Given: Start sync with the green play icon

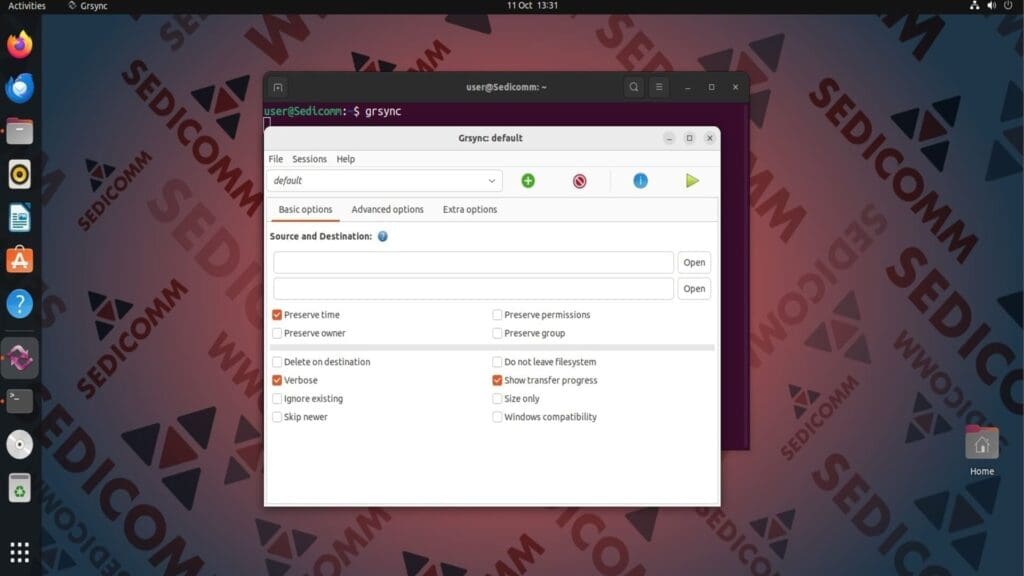Looking at the screenshot, I should [x=692, y=181].
